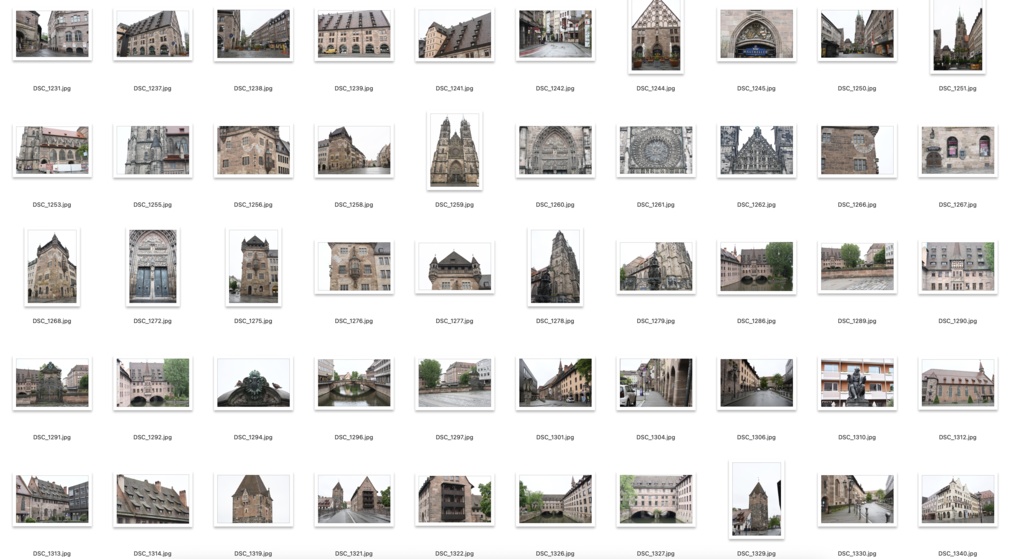Select the DSC_1244.jpg gabled building thumbnail
Screen dimensions: 1024x559
pyautogui.click(x=656, y=35)
